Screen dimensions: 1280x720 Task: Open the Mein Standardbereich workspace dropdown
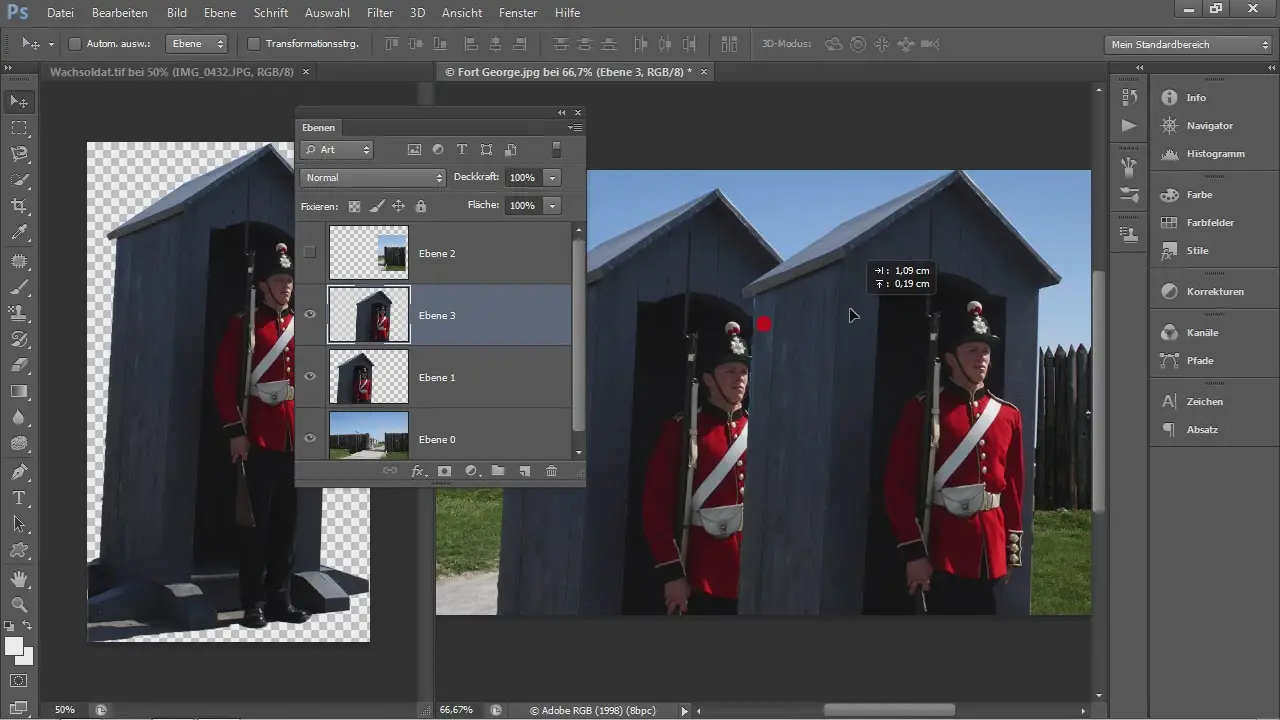1189,44
